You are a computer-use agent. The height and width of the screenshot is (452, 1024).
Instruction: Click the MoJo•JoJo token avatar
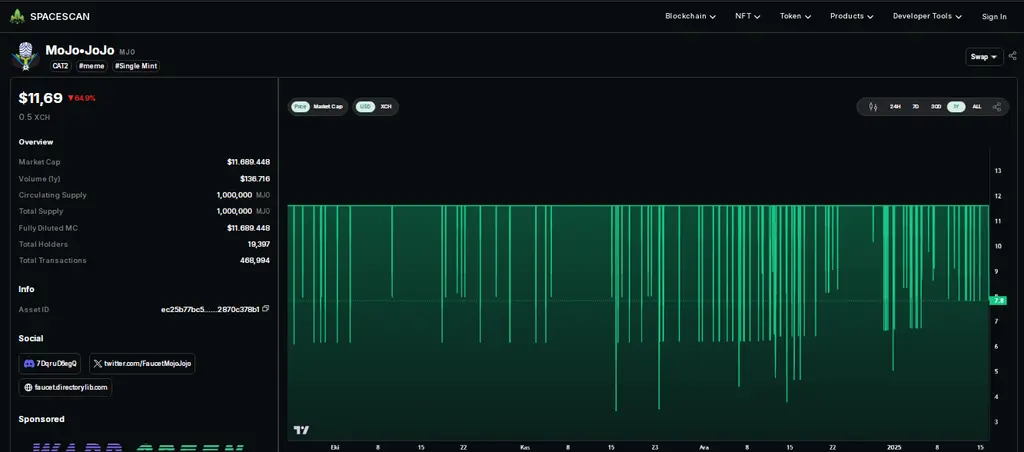click(25, 56)
